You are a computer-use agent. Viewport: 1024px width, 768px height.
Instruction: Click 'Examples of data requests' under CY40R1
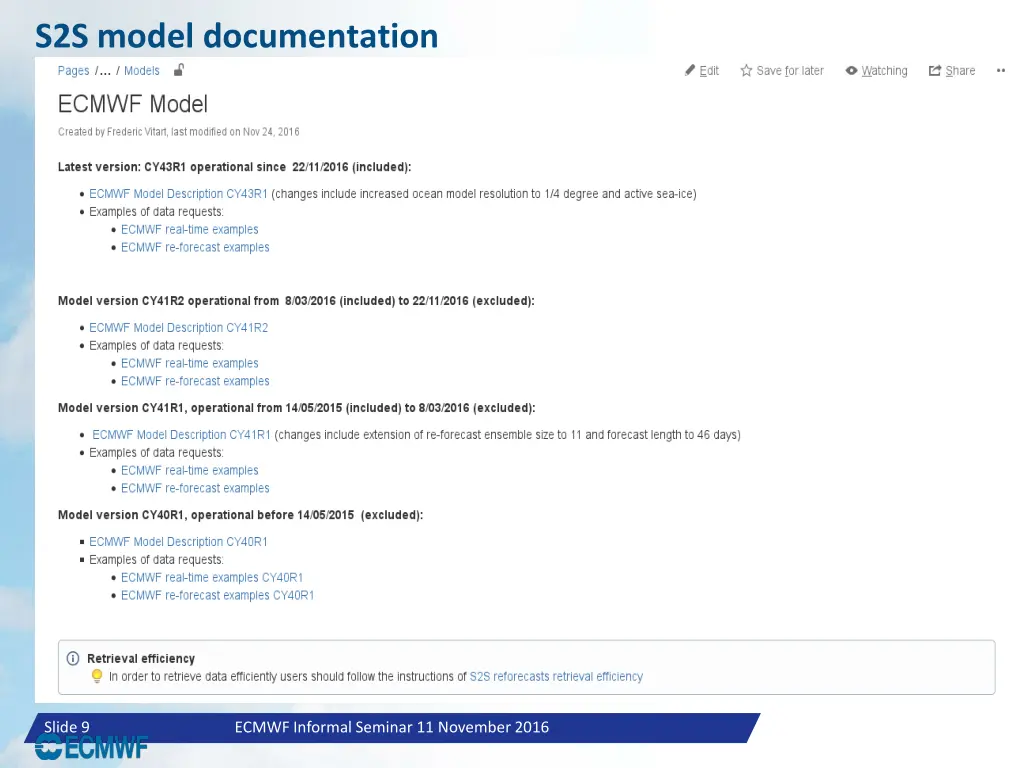(156, 560)
